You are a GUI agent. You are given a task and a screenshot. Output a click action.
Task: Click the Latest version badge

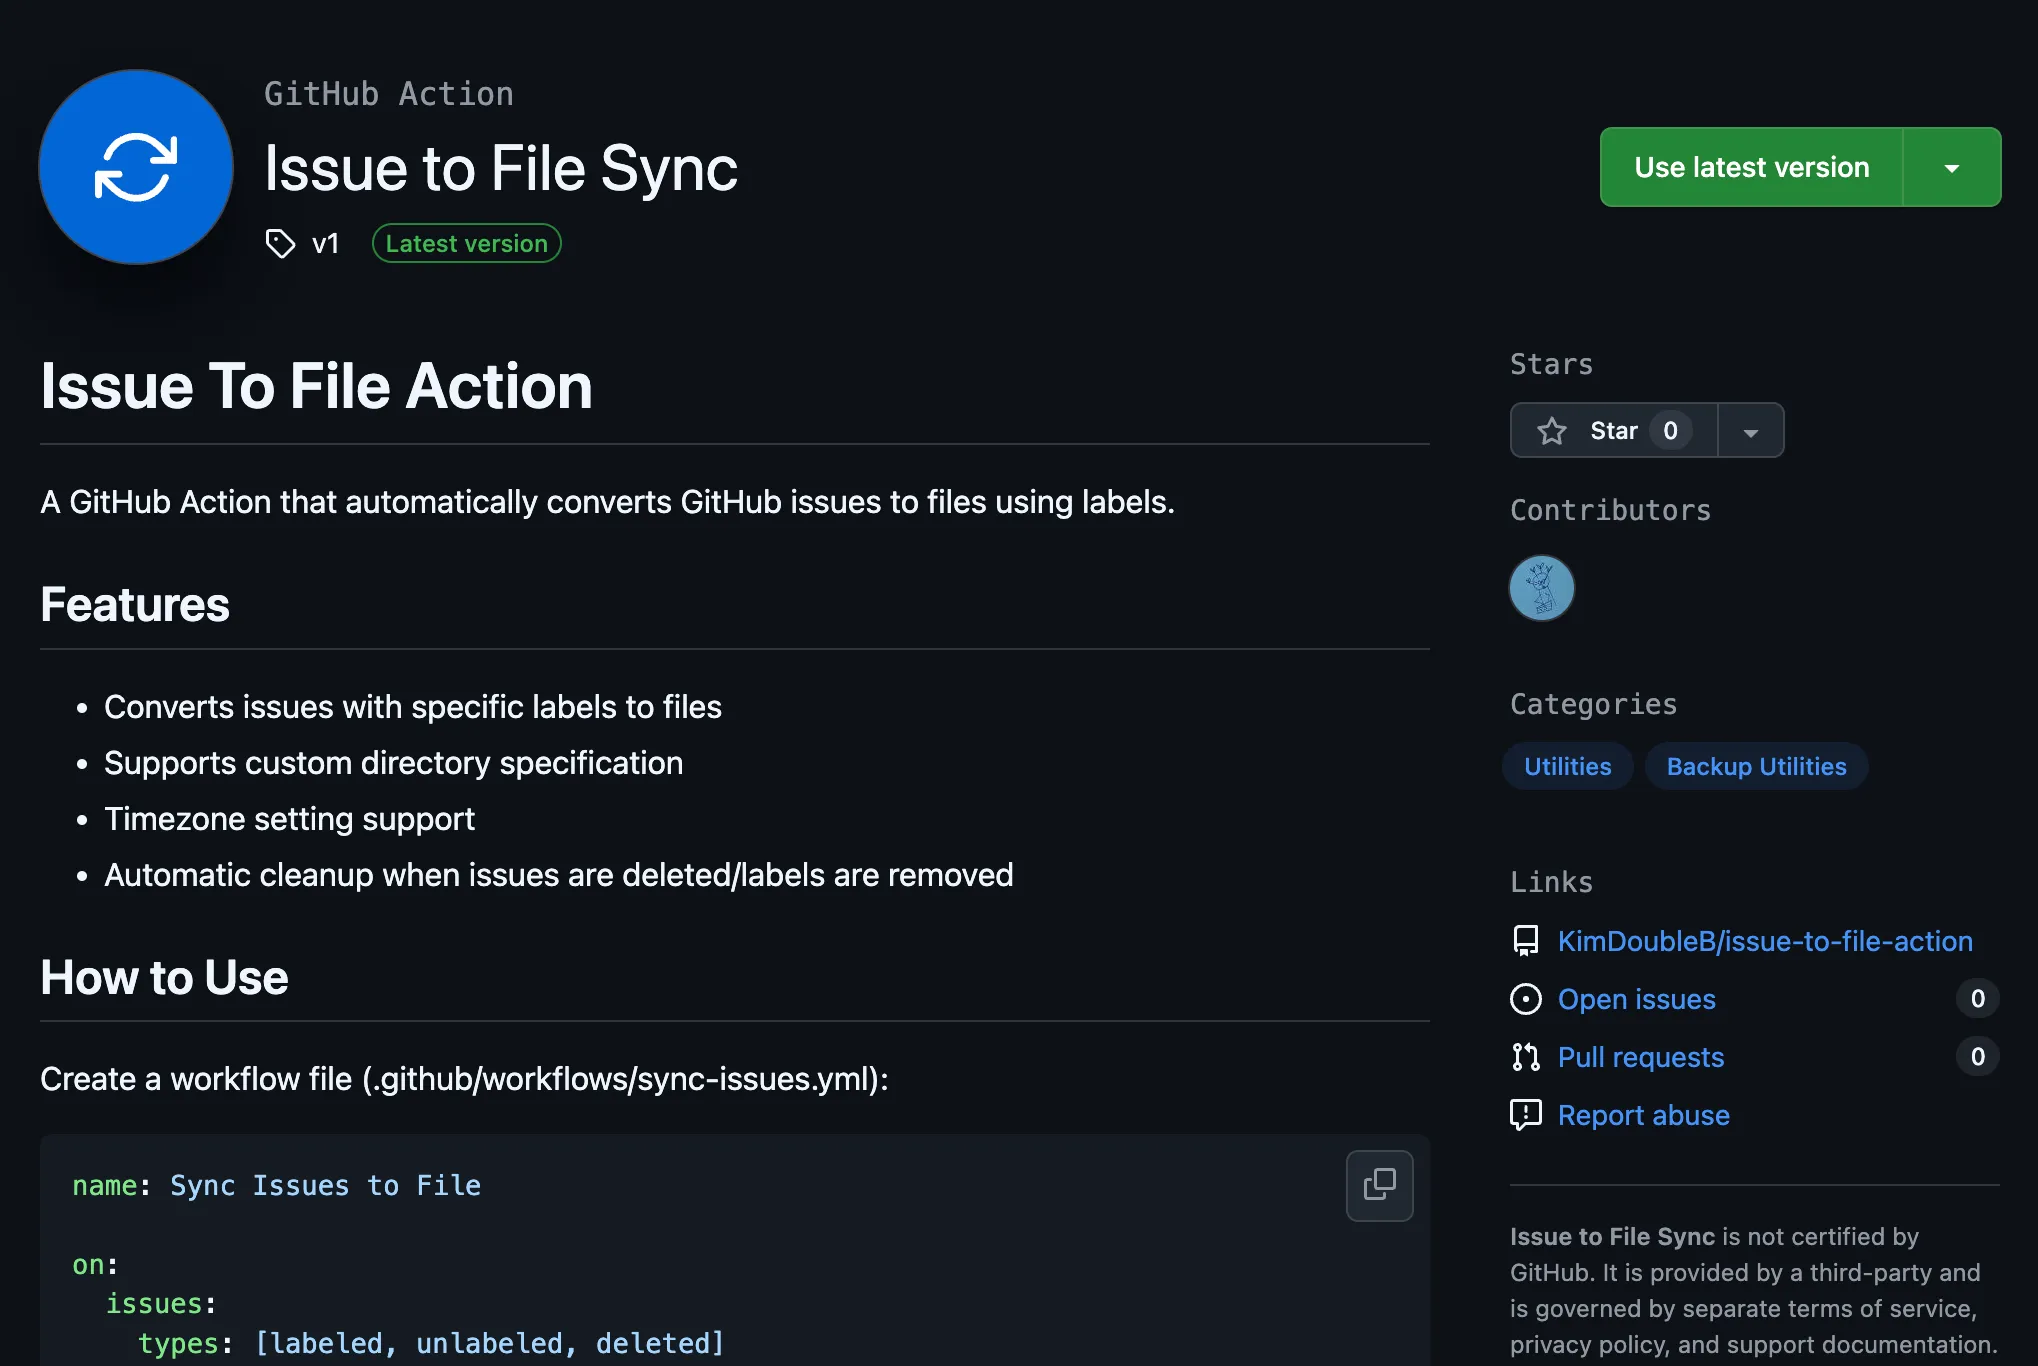click(x=466, y=243)
